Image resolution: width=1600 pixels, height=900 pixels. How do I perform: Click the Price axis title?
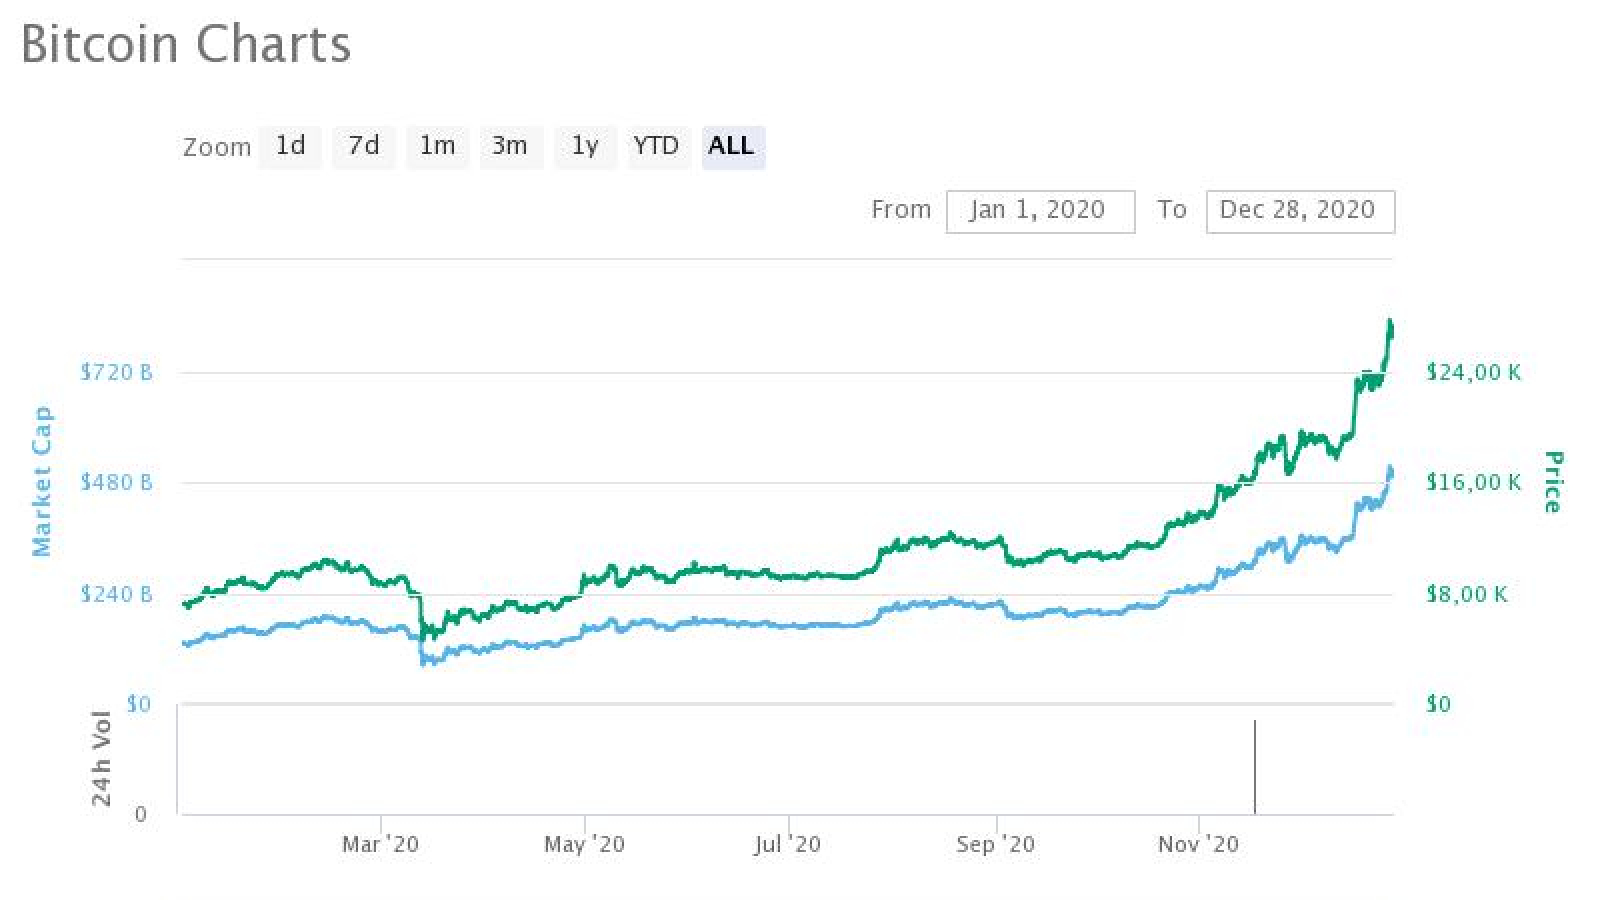[1553, 482]
